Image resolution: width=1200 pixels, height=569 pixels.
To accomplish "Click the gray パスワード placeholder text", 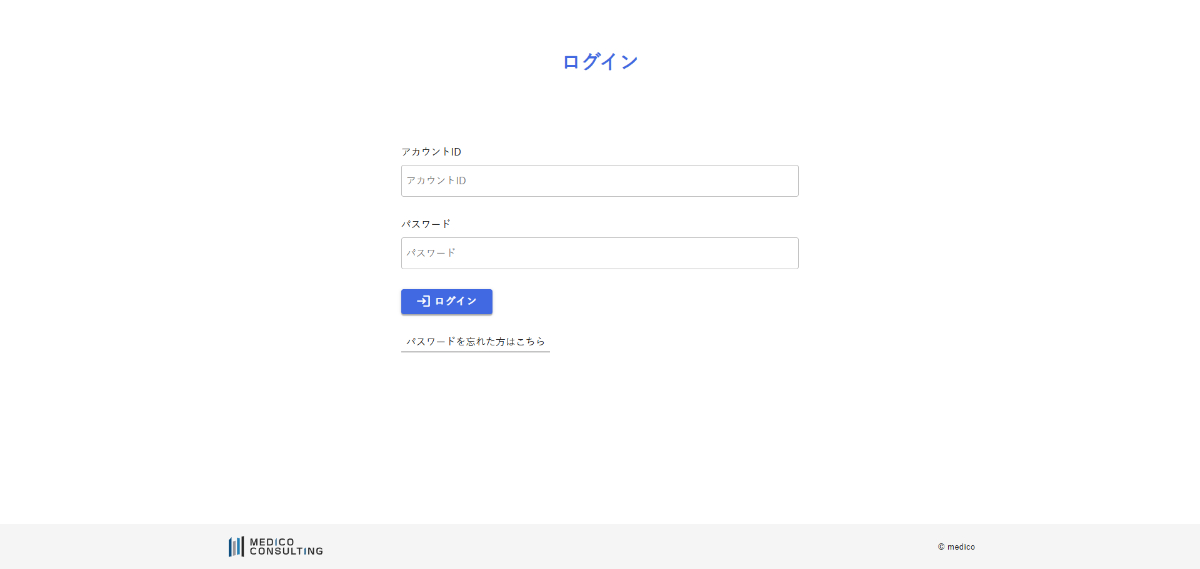I will [x=431, y=253].
